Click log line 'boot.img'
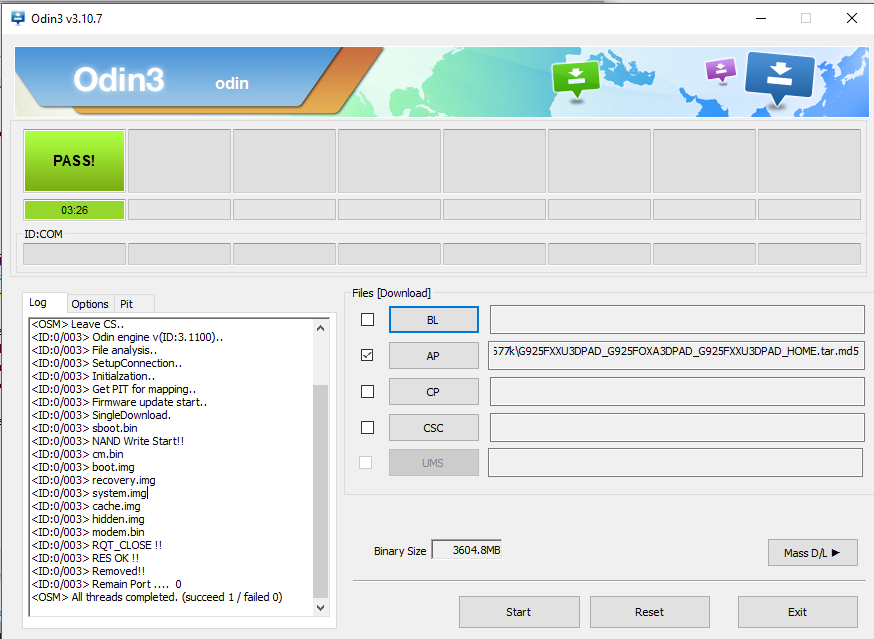The height and width of the screenshot is (639, 874). (x=83, y=467)
